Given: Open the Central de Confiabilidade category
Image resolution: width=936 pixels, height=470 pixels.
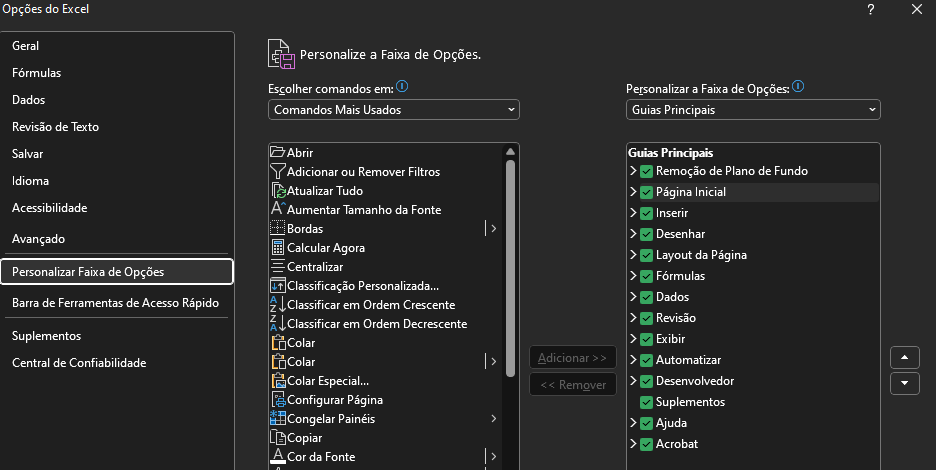Looking at the screenshot, I should 79,363.
